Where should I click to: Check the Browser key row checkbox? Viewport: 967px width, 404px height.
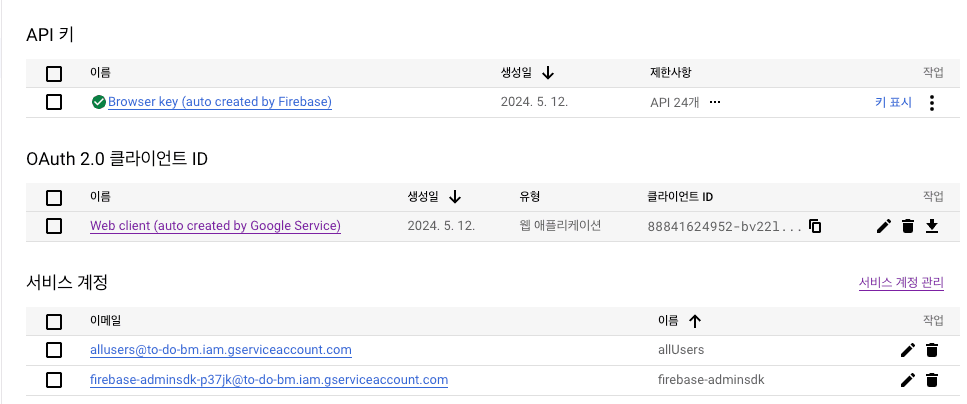[54, 102]
